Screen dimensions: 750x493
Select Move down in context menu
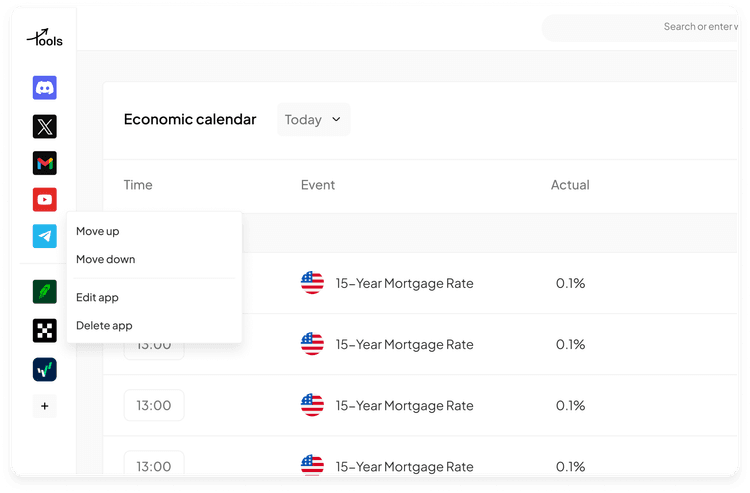tap(106, 259)
